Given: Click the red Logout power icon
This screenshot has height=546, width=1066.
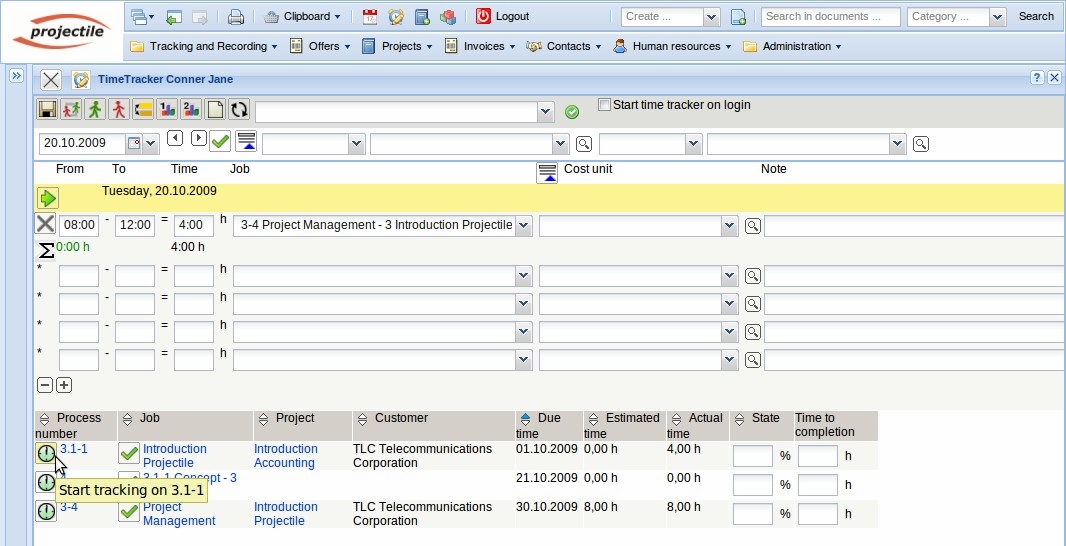Looking at the screenshot, I should [x=484, y=17].
